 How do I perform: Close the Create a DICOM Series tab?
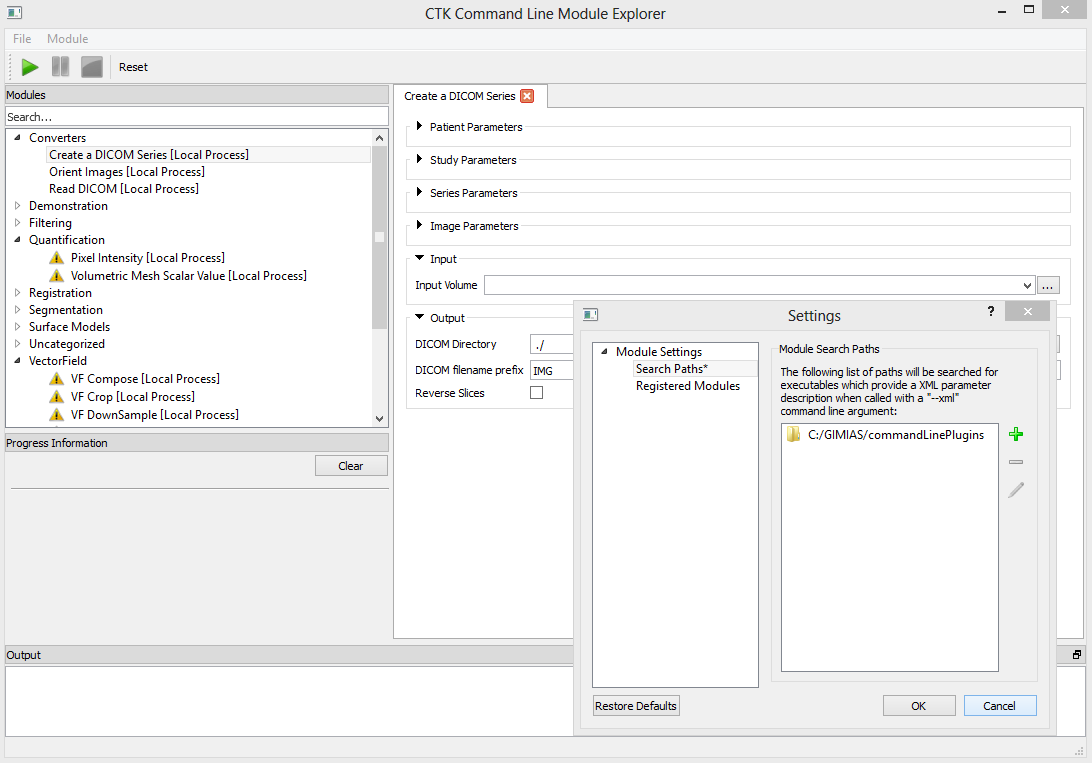[527, 96]
